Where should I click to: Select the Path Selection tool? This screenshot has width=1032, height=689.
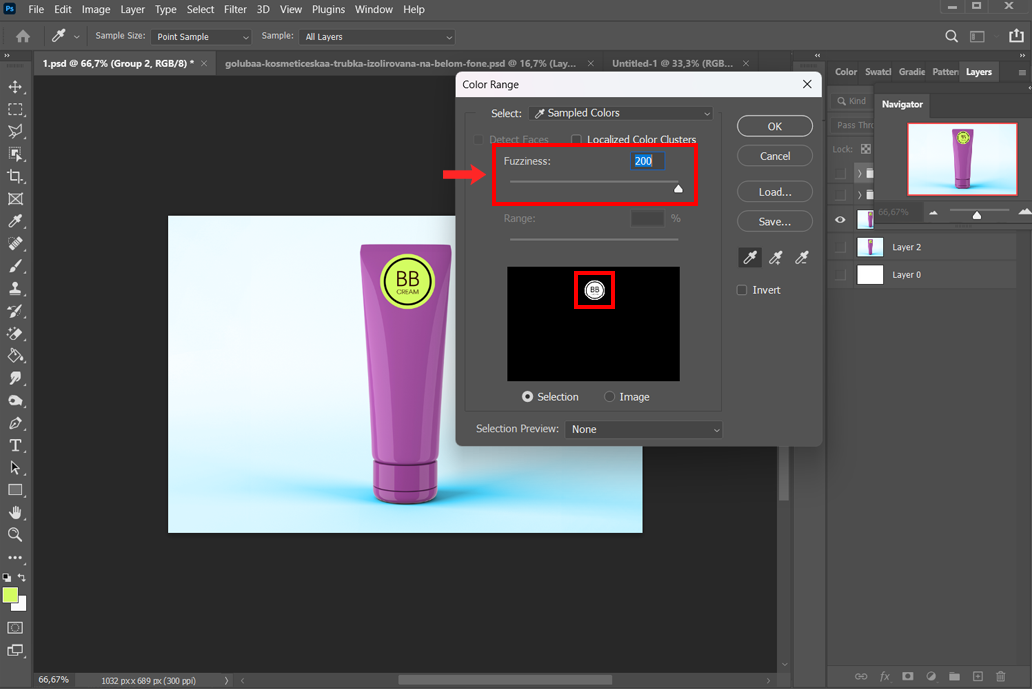tap(15, 468)
